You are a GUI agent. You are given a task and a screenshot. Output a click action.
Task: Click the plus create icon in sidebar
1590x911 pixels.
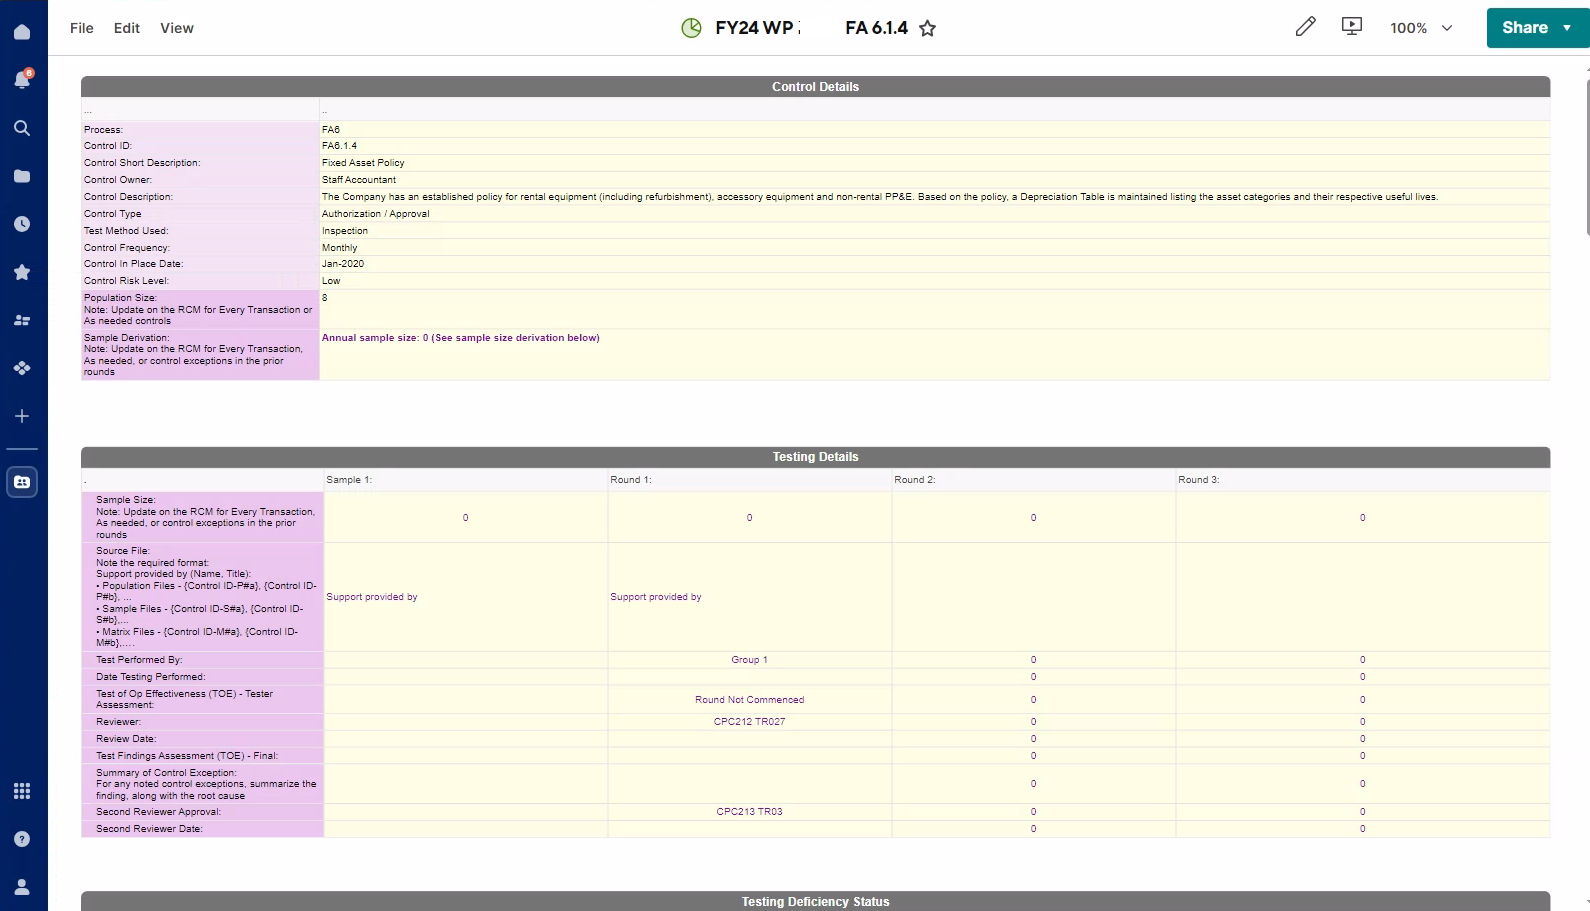click(x=22, y=416)
